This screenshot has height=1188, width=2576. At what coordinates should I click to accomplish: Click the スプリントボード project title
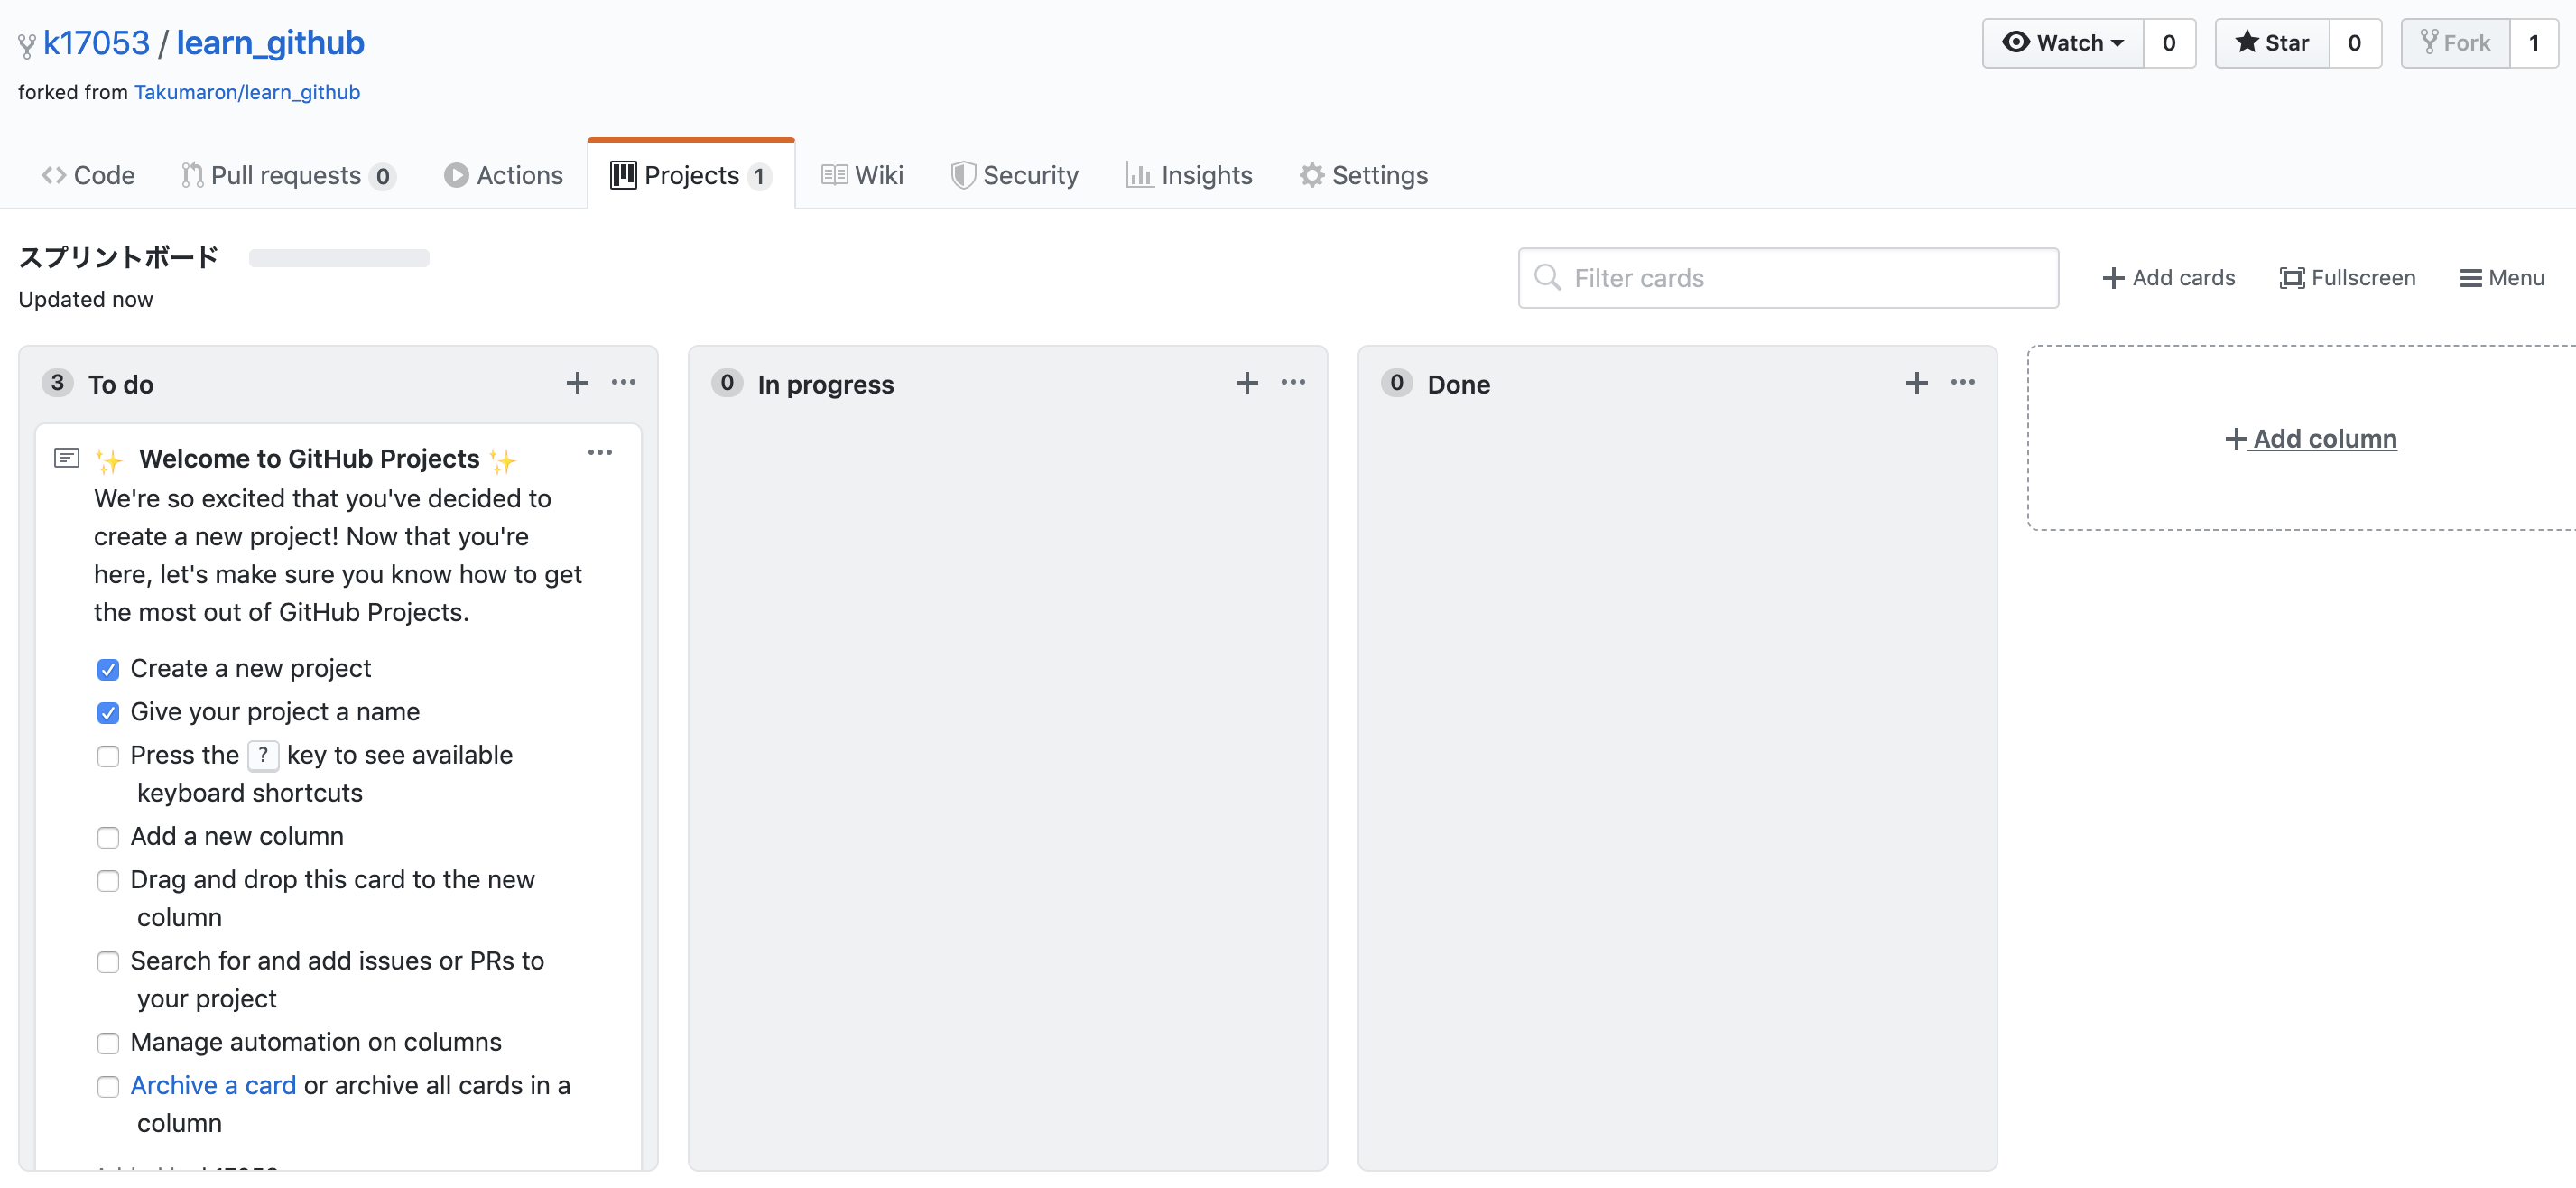pos(119,257)
